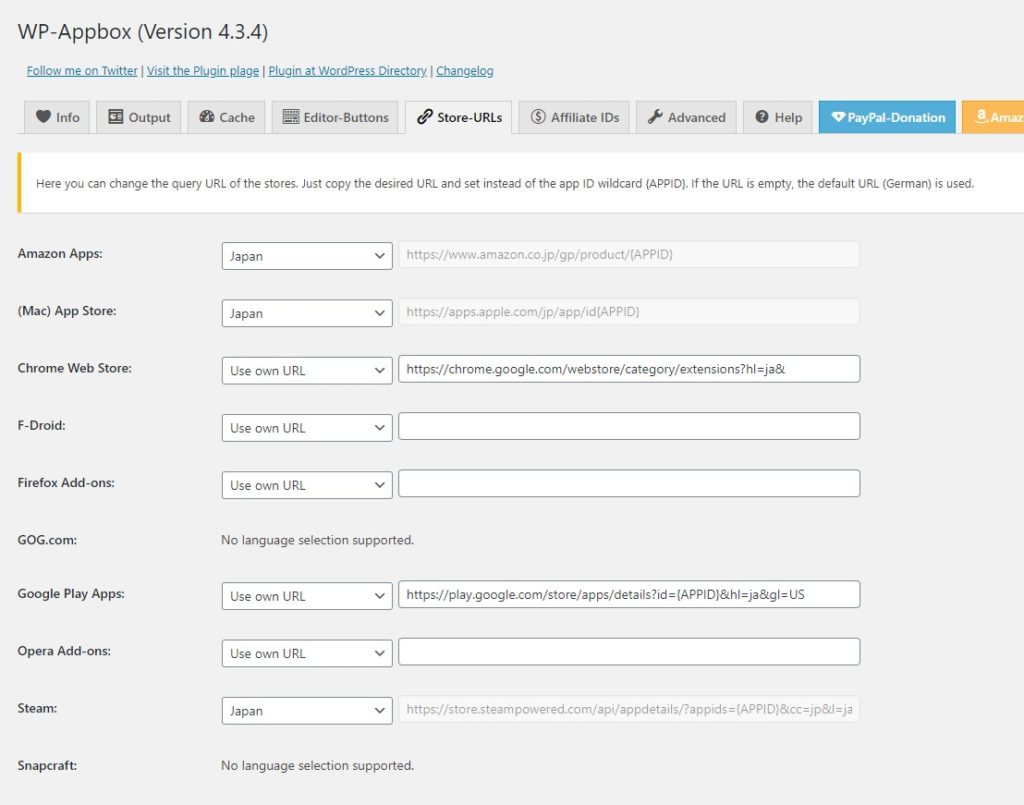
Task: Click the empty Opera Add-ons URL field
Action: pos(629,652)
